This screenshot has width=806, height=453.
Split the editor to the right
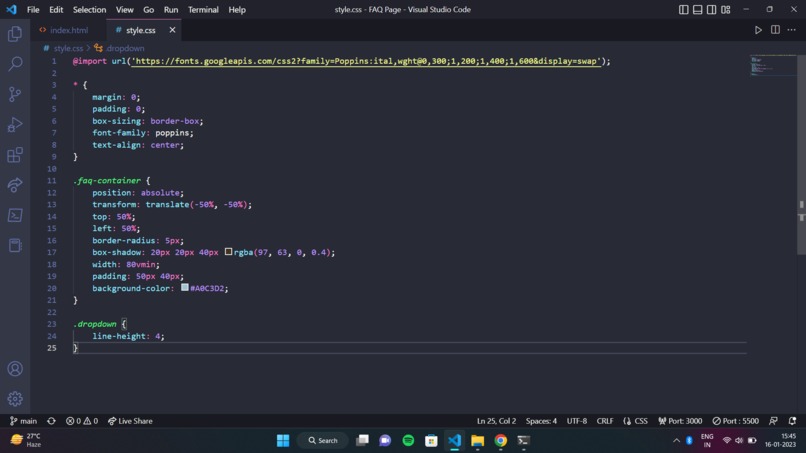coord(775,30)
